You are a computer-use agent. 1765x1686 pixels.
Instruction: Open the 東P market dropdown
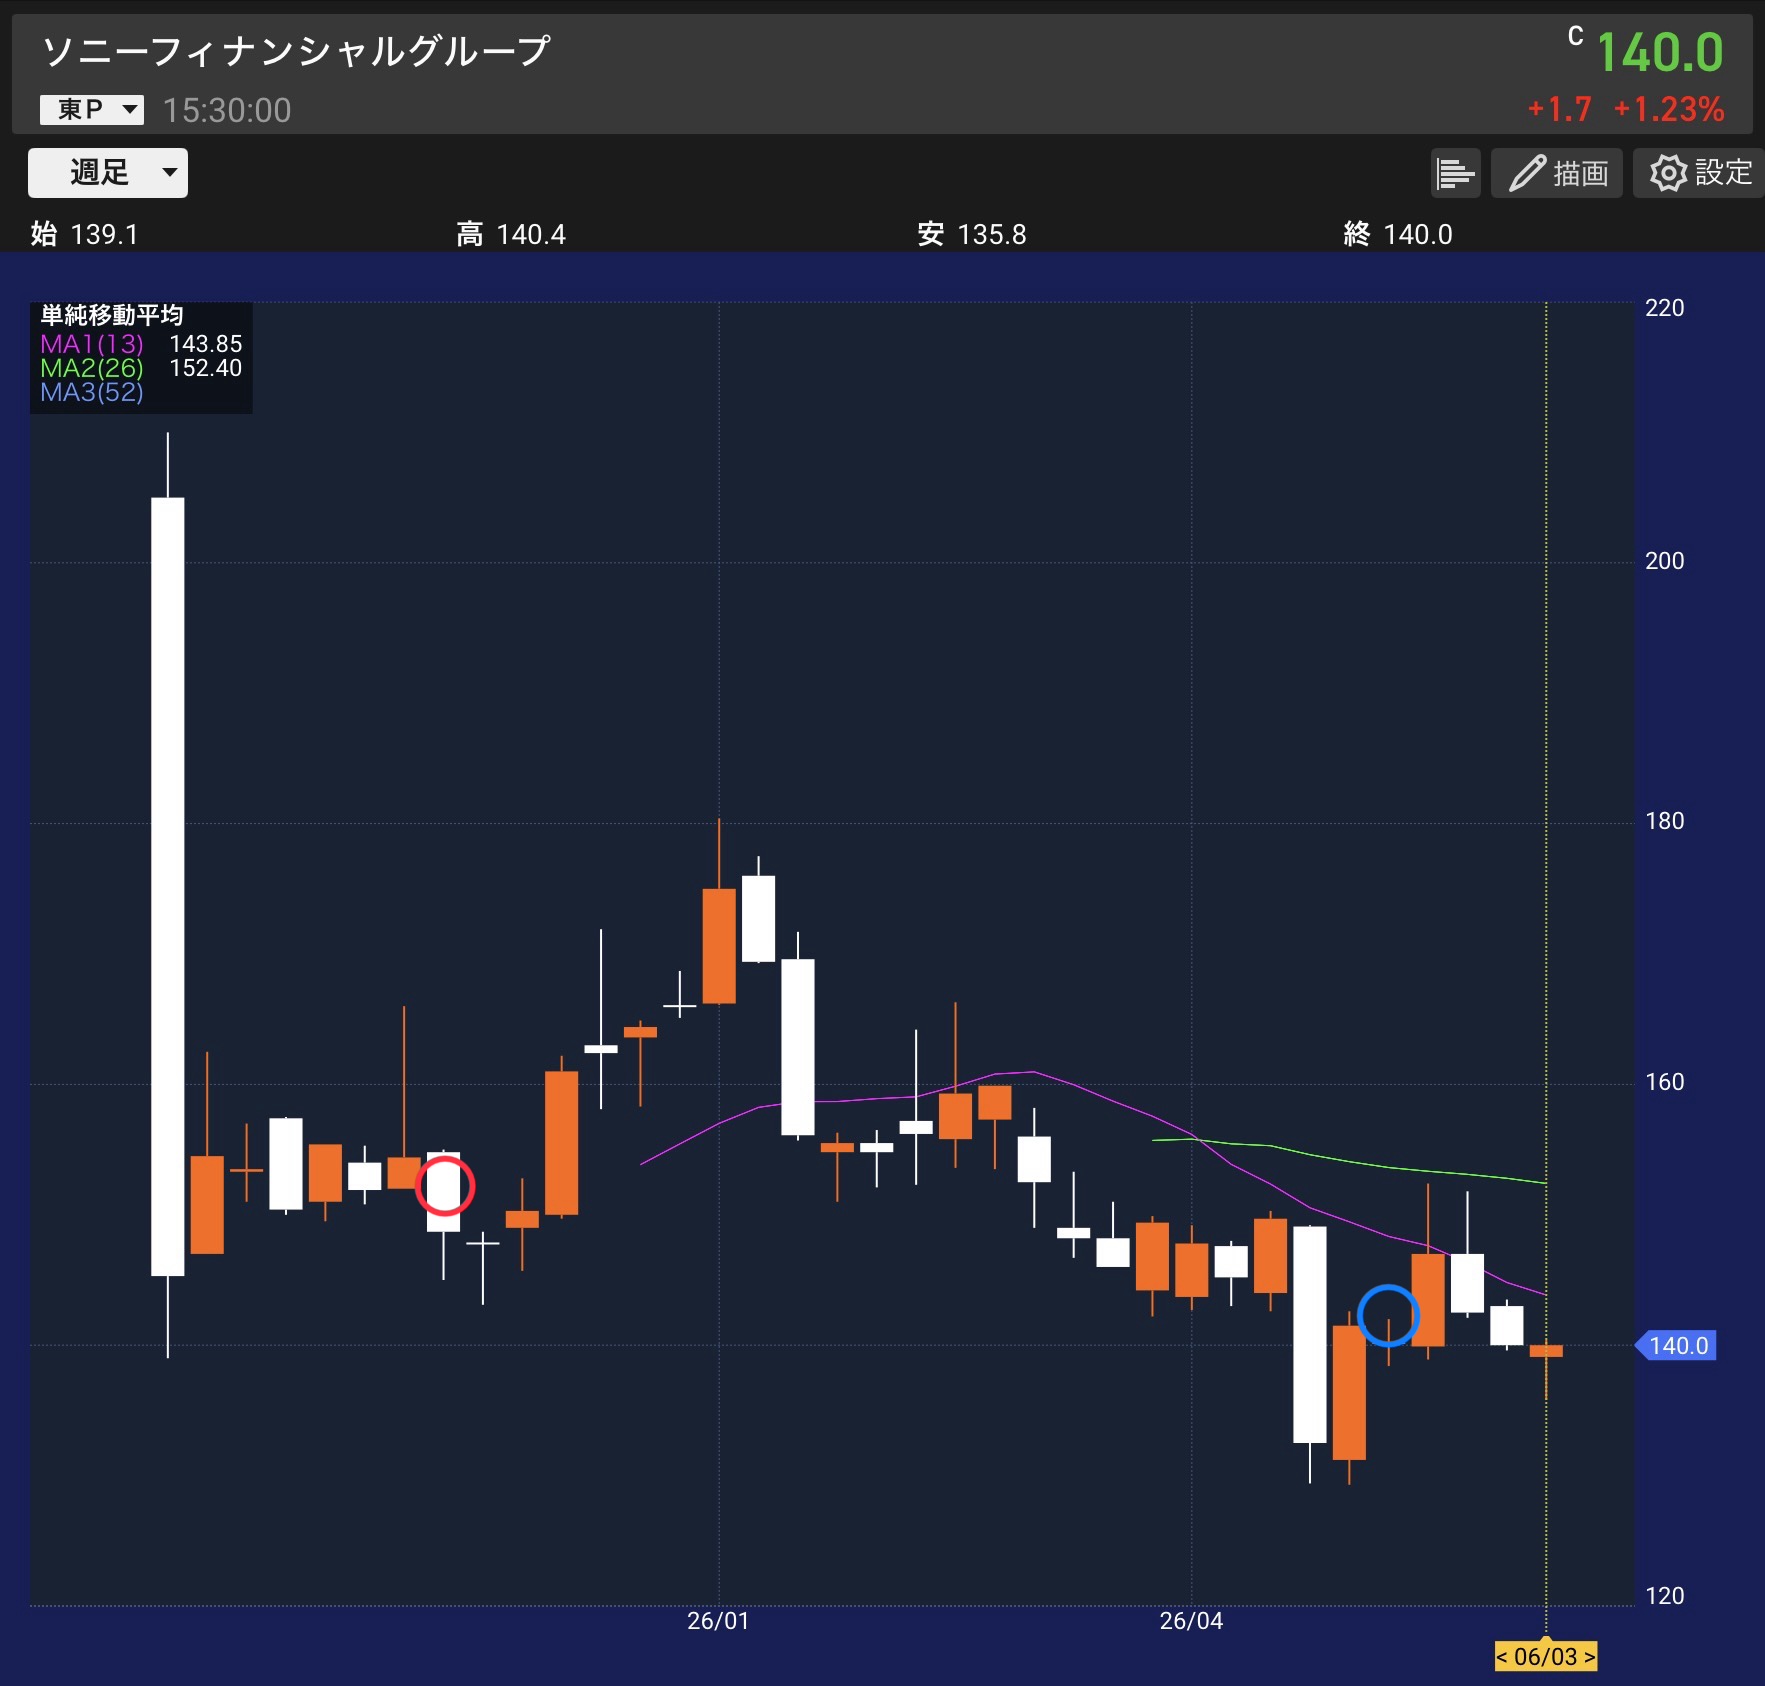(92, 109)
